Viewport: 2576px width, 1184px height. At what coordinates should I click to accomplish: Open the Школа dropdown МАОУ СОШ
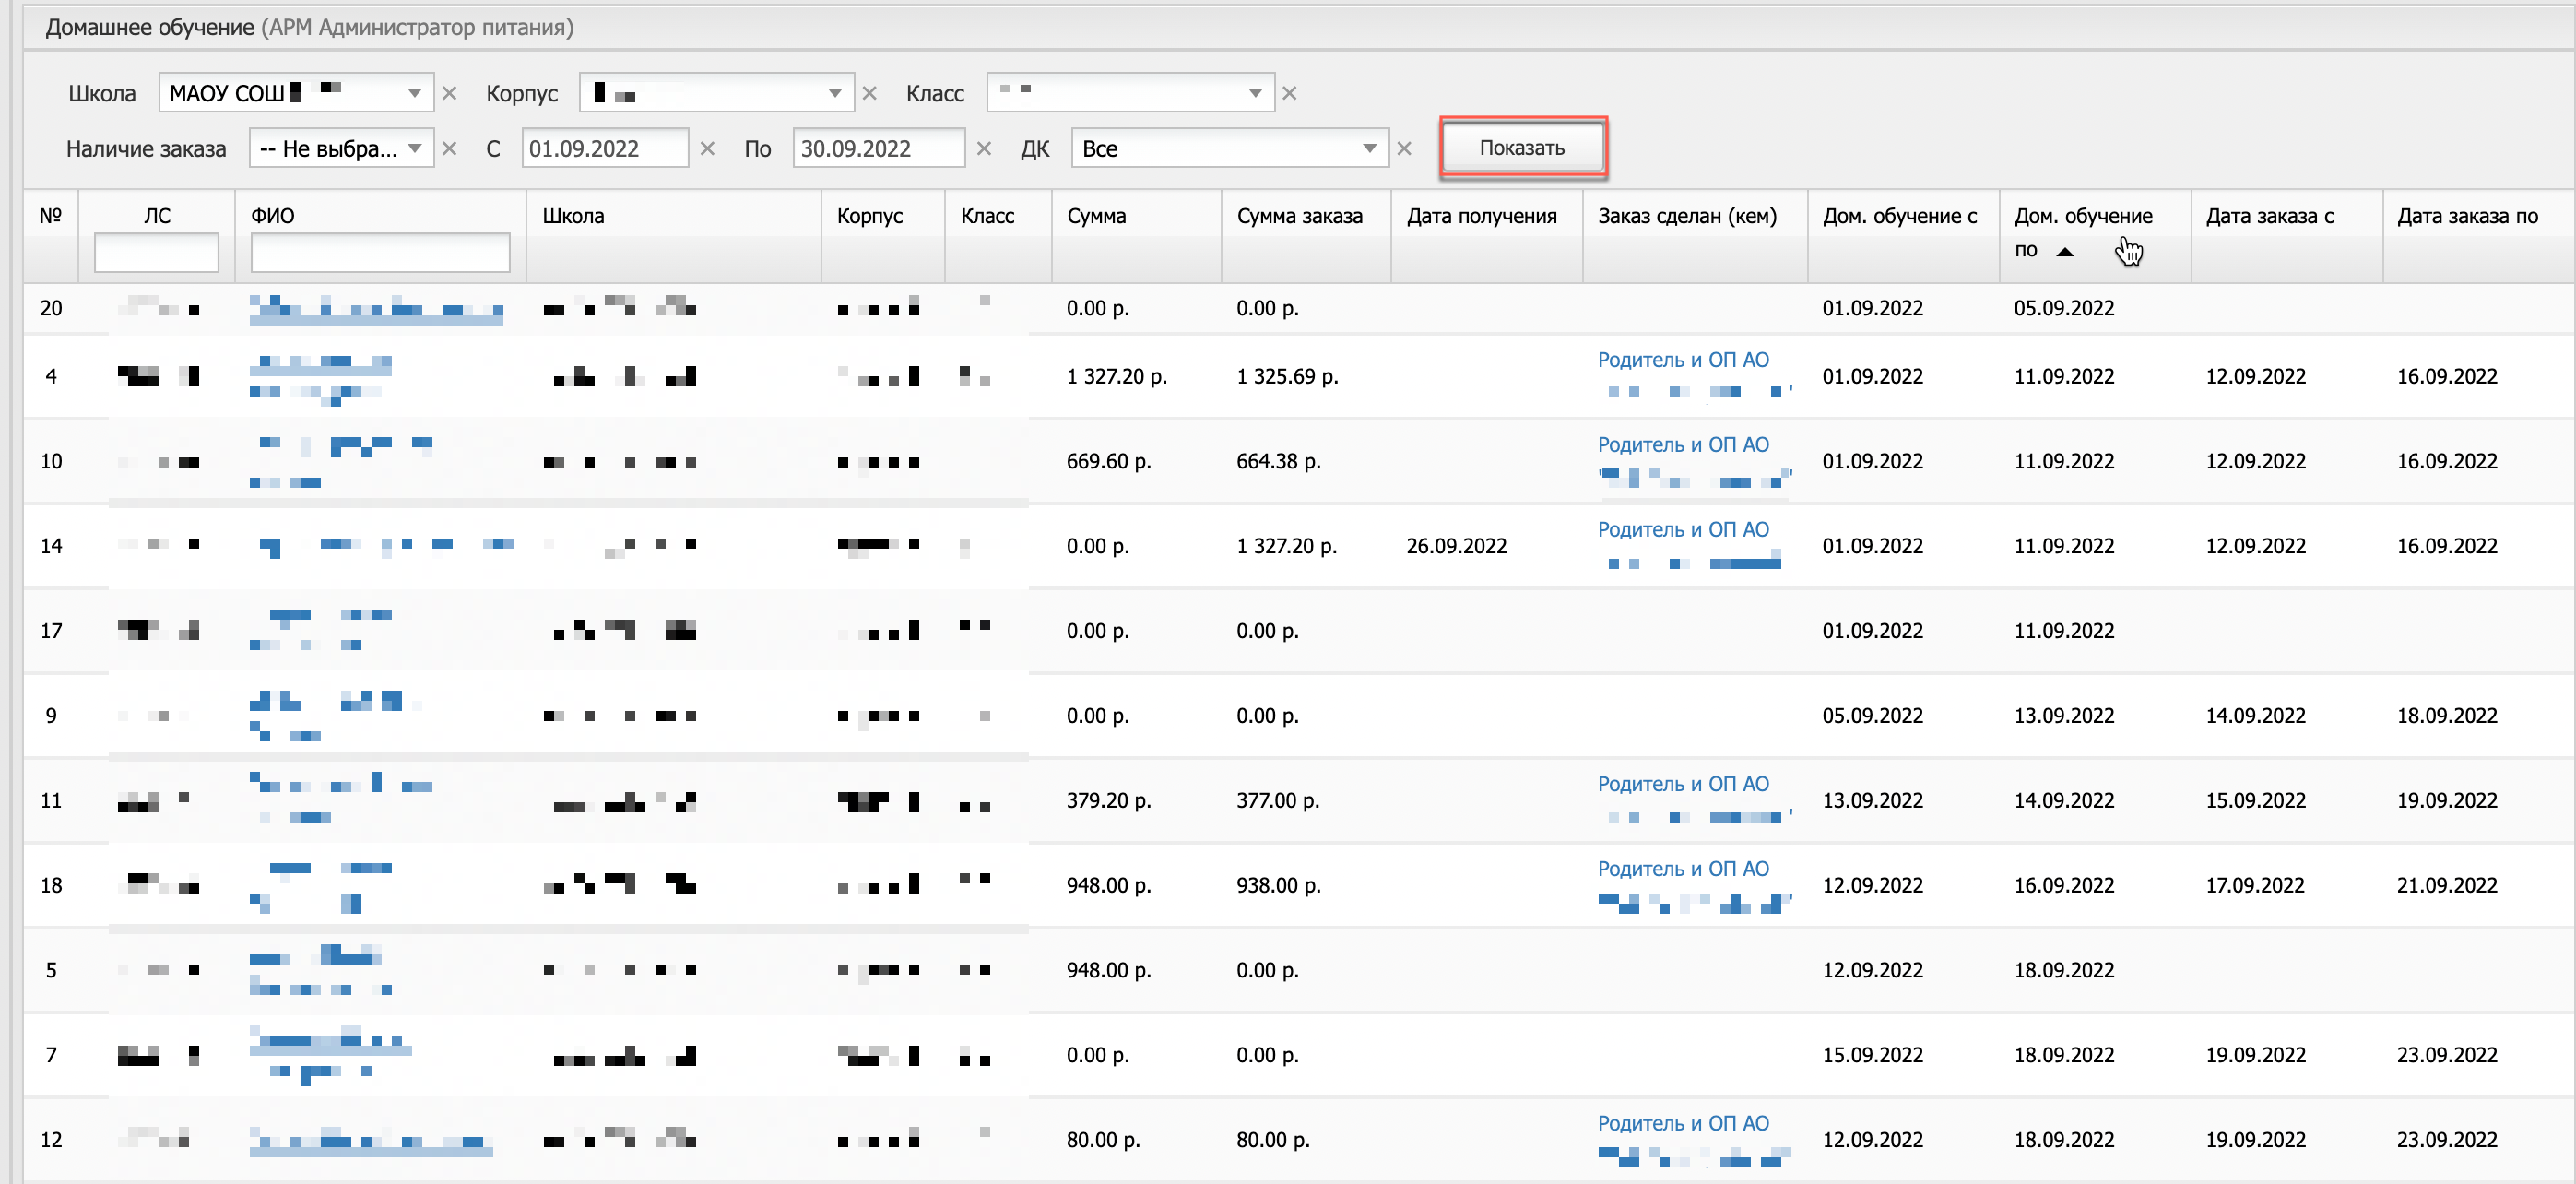point(296,93)
